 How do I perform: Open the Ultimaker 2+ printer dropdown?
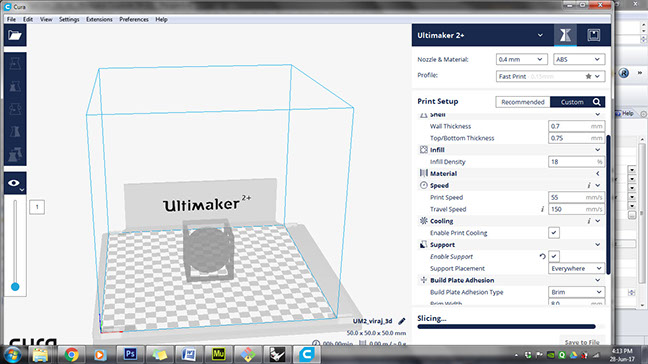[482, 35]
